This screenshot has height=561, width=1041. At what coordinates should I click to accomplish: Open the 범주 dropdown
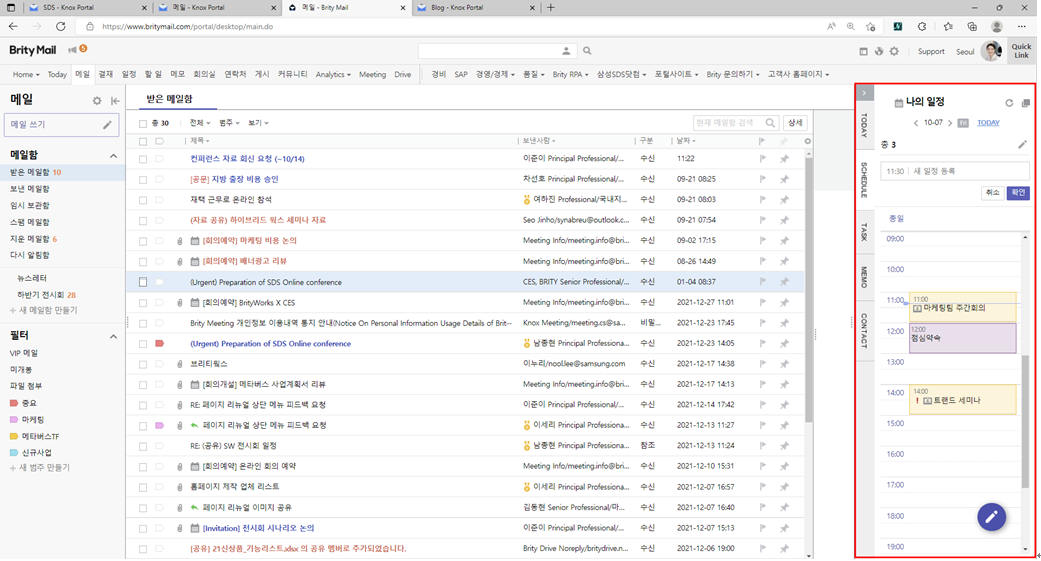tap(229, 123)
